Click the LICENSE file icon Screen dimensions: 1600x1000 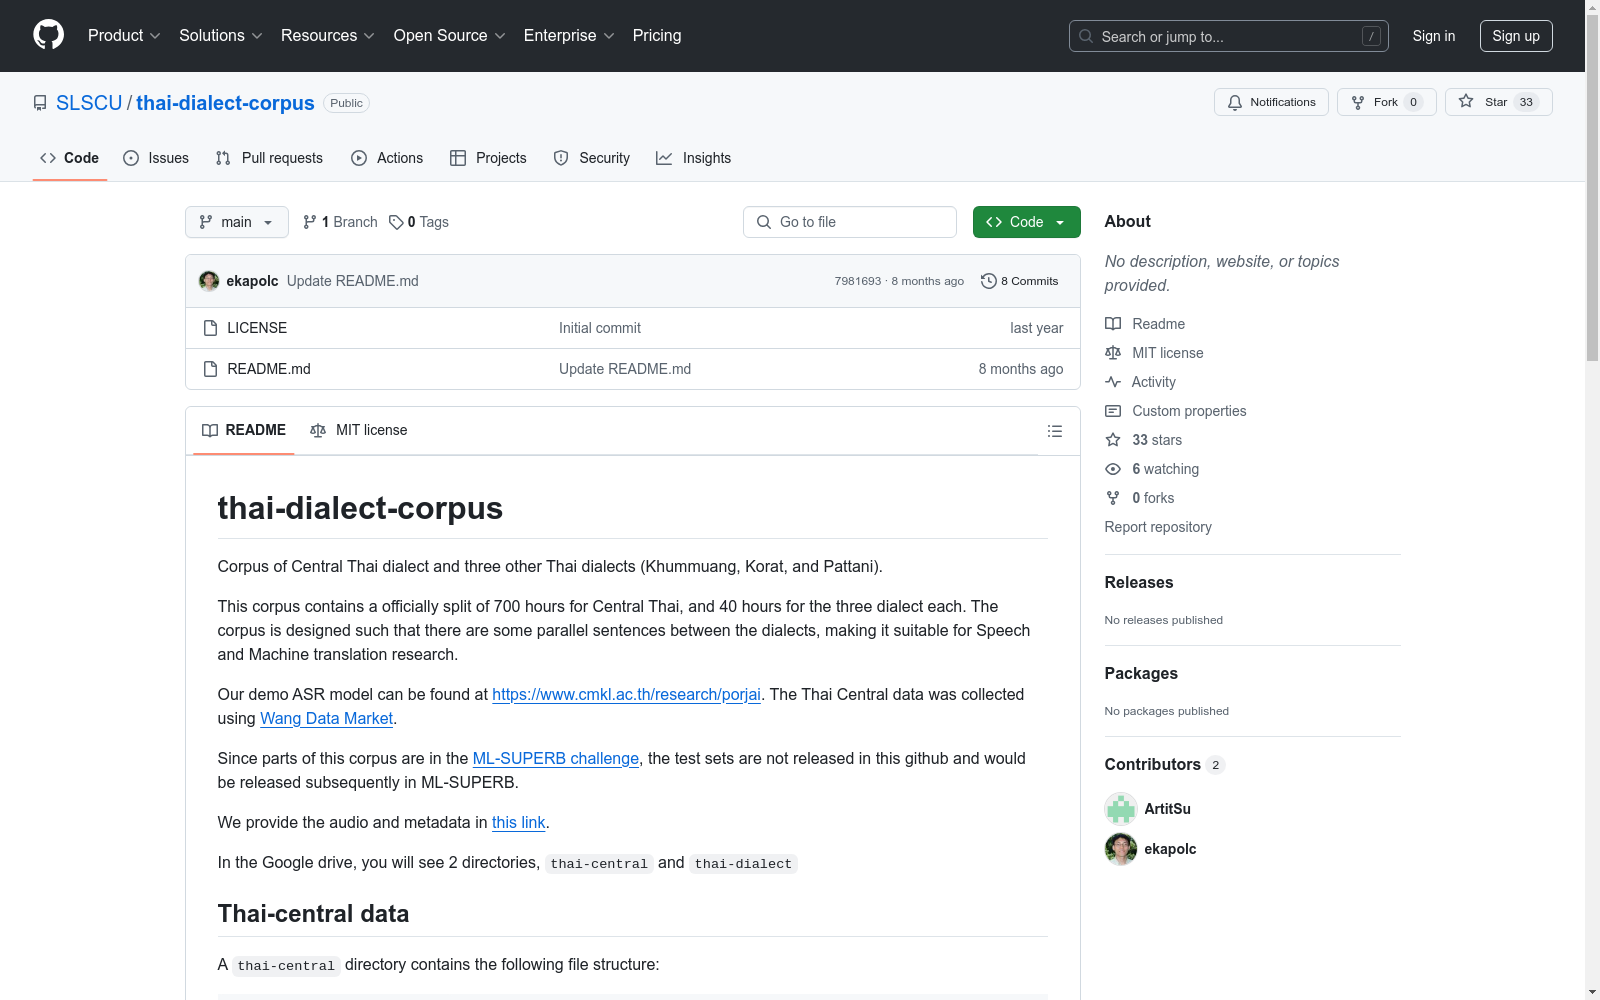(210, 328)
